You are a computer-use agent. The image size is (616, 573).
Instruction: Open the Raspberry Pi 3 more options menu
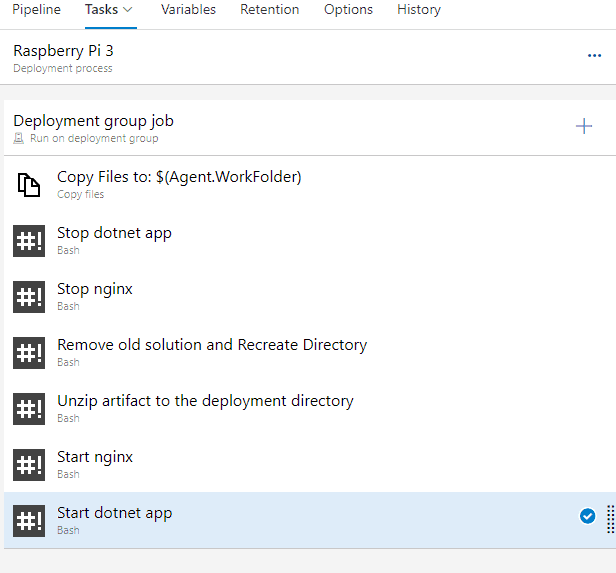(594, 55)
